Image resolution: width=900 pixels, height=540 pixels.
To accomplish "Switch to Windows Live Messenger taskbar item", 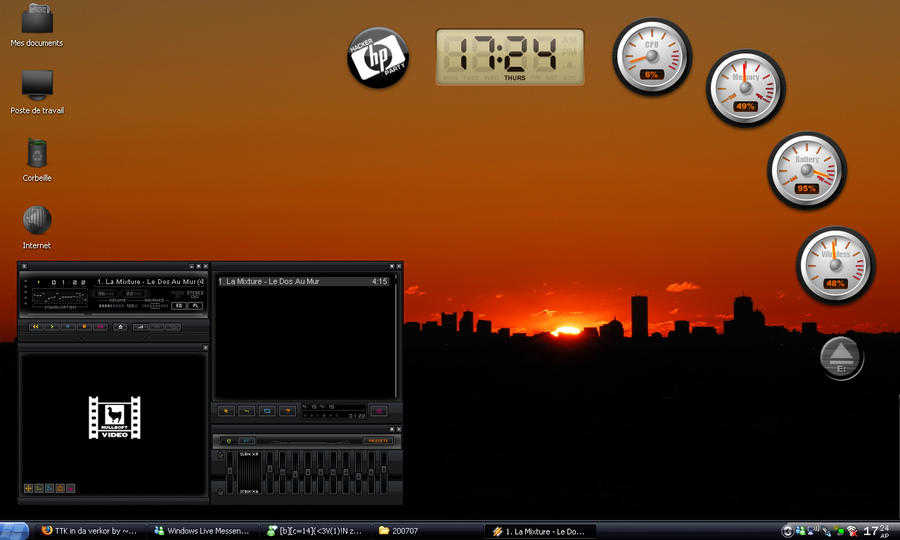I will 201,531.
